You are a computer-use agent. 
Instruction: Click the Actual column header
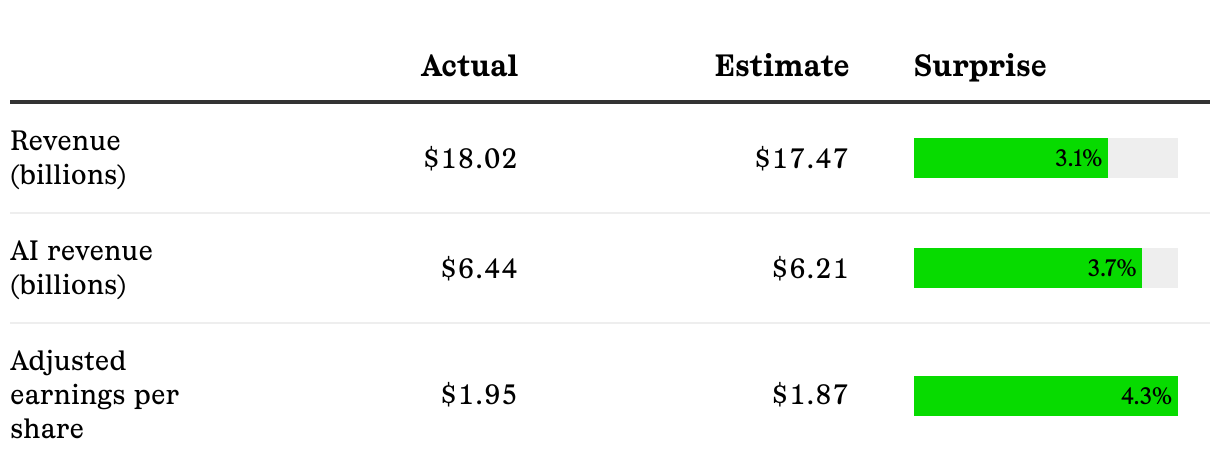tap(469, 66)
